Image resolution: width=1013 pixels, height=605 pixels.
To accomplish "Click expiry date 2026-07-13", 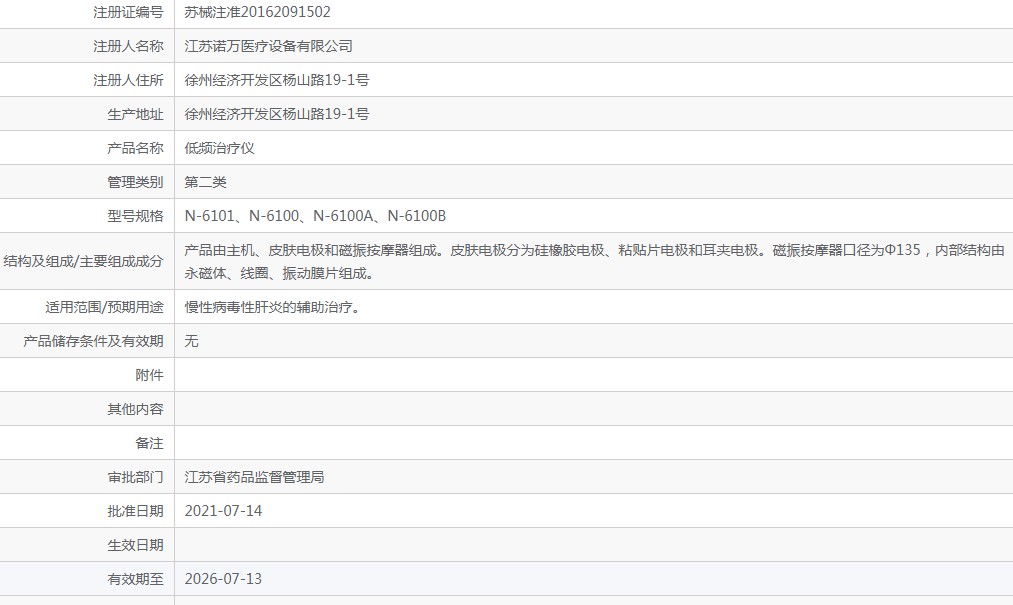I will tap(223, 579).
